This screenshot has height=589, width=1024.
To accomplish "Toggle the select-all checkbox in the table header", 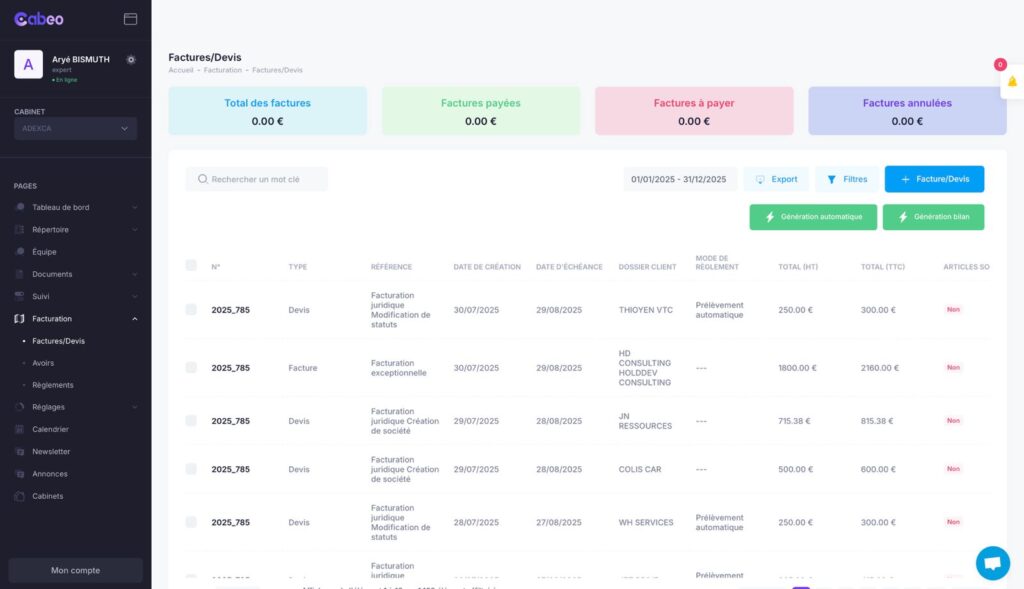I will click(x=191, y=265).
